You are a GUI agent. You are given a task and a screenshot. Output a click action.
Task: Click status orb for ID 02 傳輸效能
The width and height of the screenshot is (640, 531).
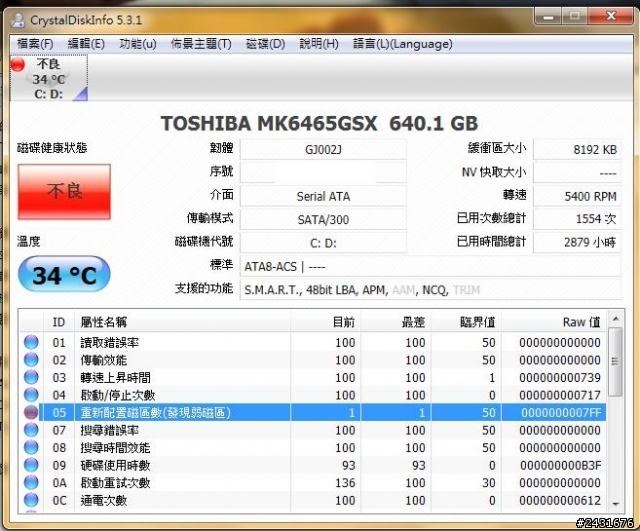[31, 360]
